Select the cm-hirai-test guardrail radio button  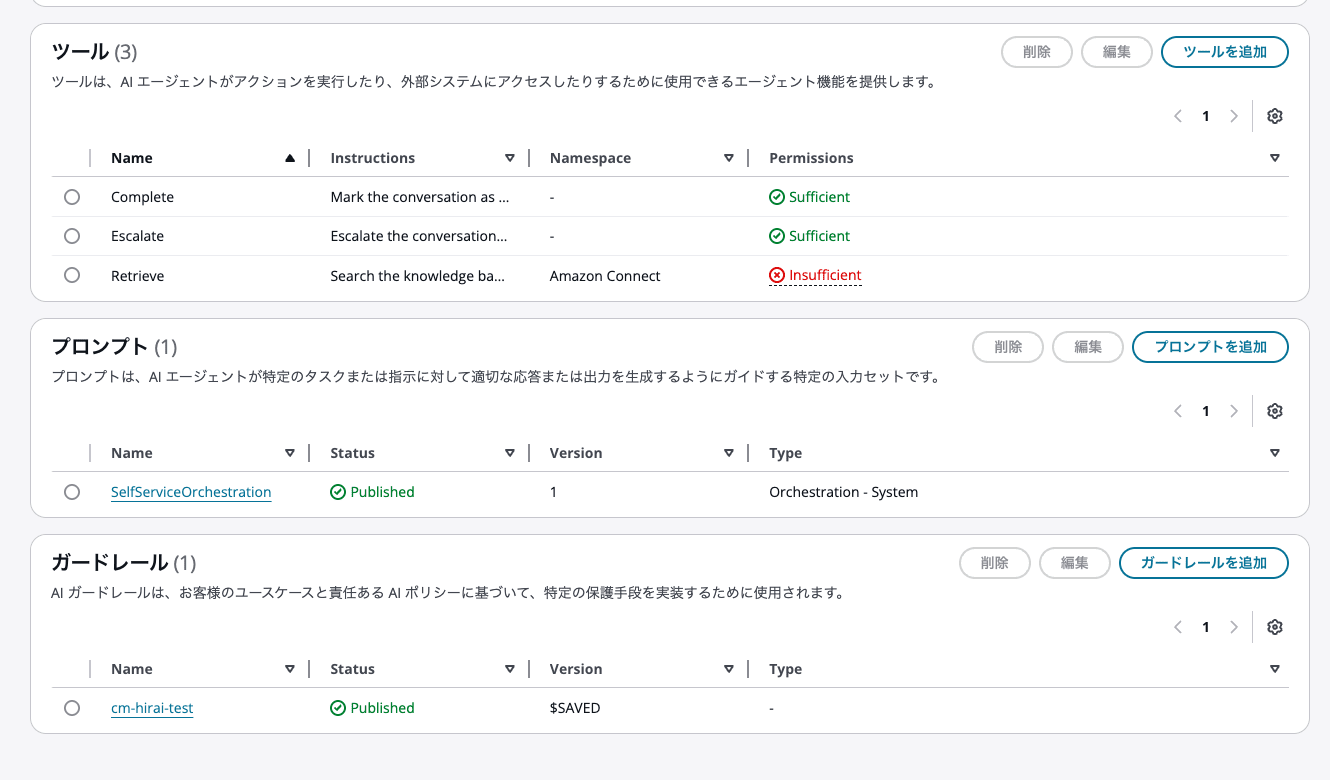coord(72,707)
